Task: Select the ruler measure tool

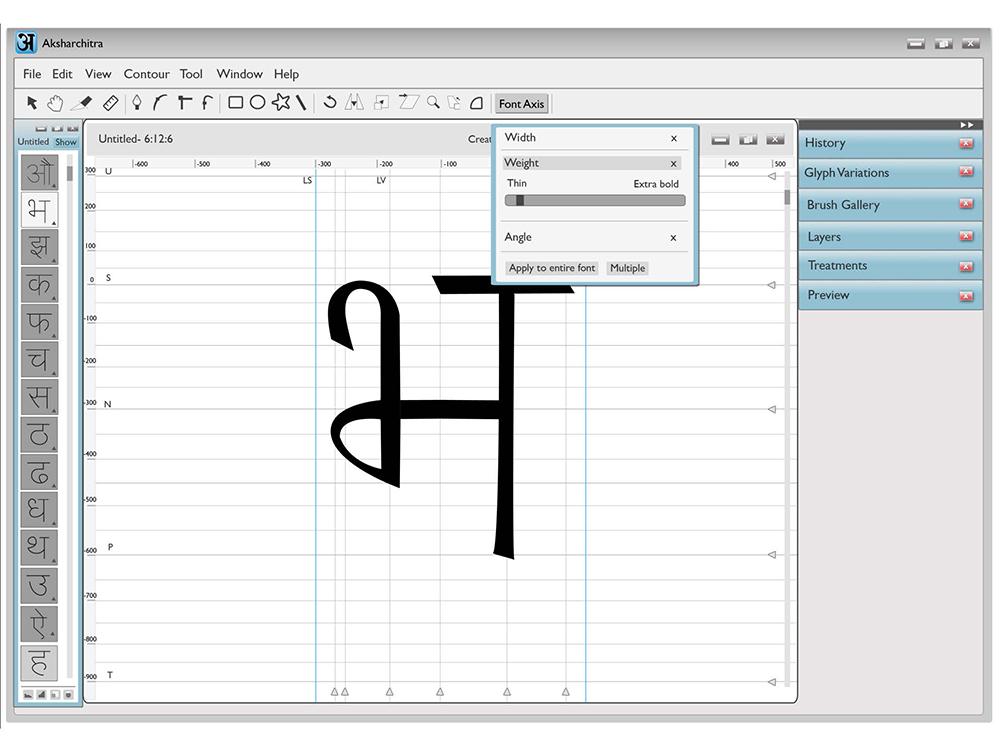Action: [x=110, y=103]
